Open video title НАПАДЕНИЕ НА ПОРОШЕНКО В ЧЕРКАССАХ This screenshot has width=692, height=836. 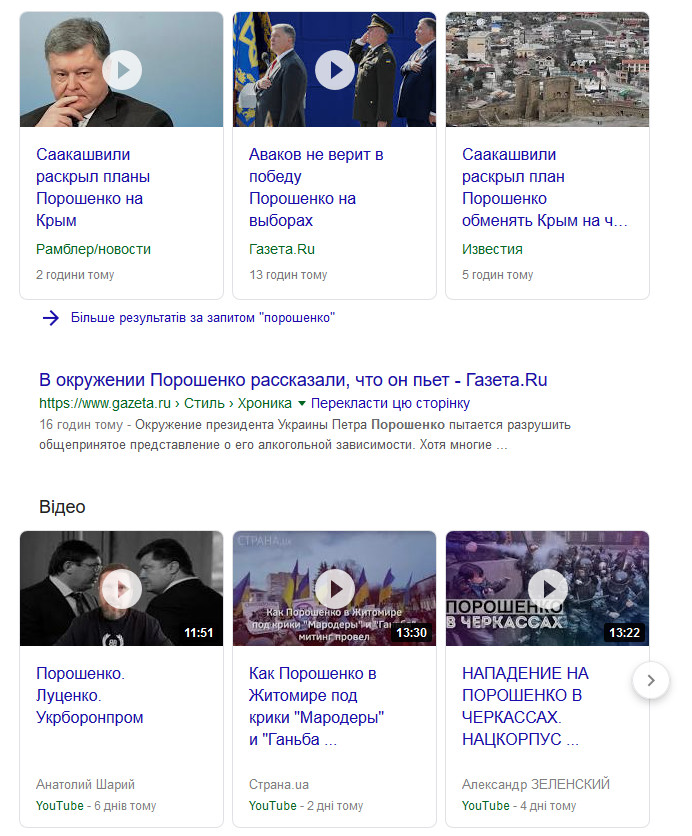pyautogui.click(x=525, y=706)
